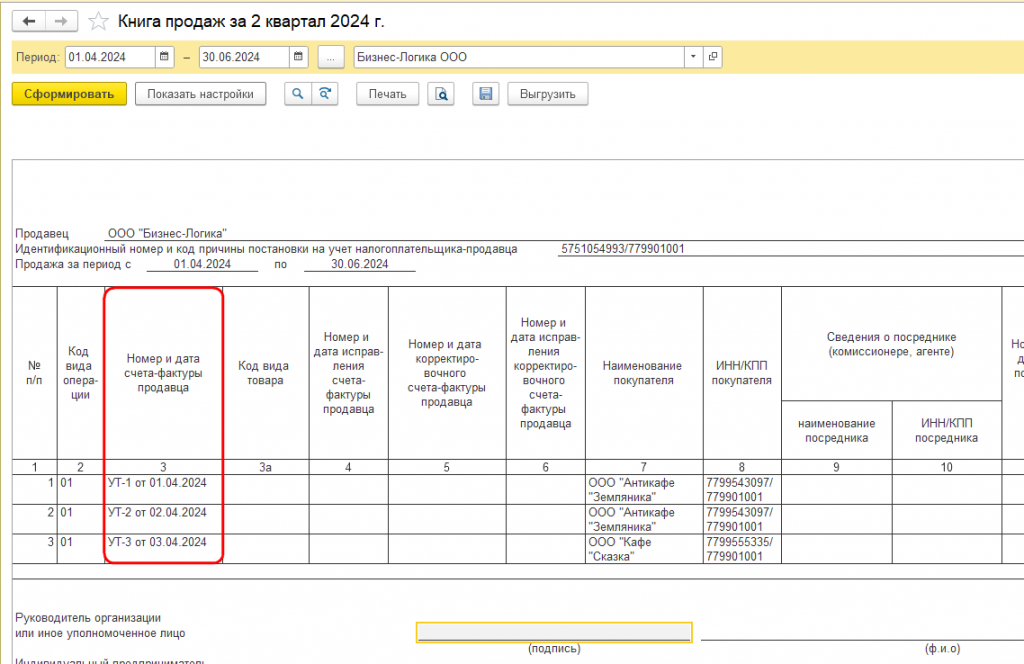The width and height of the screenshot is (1024, 664).
Task: Click the Сформировать button
Action: (69, 94)
